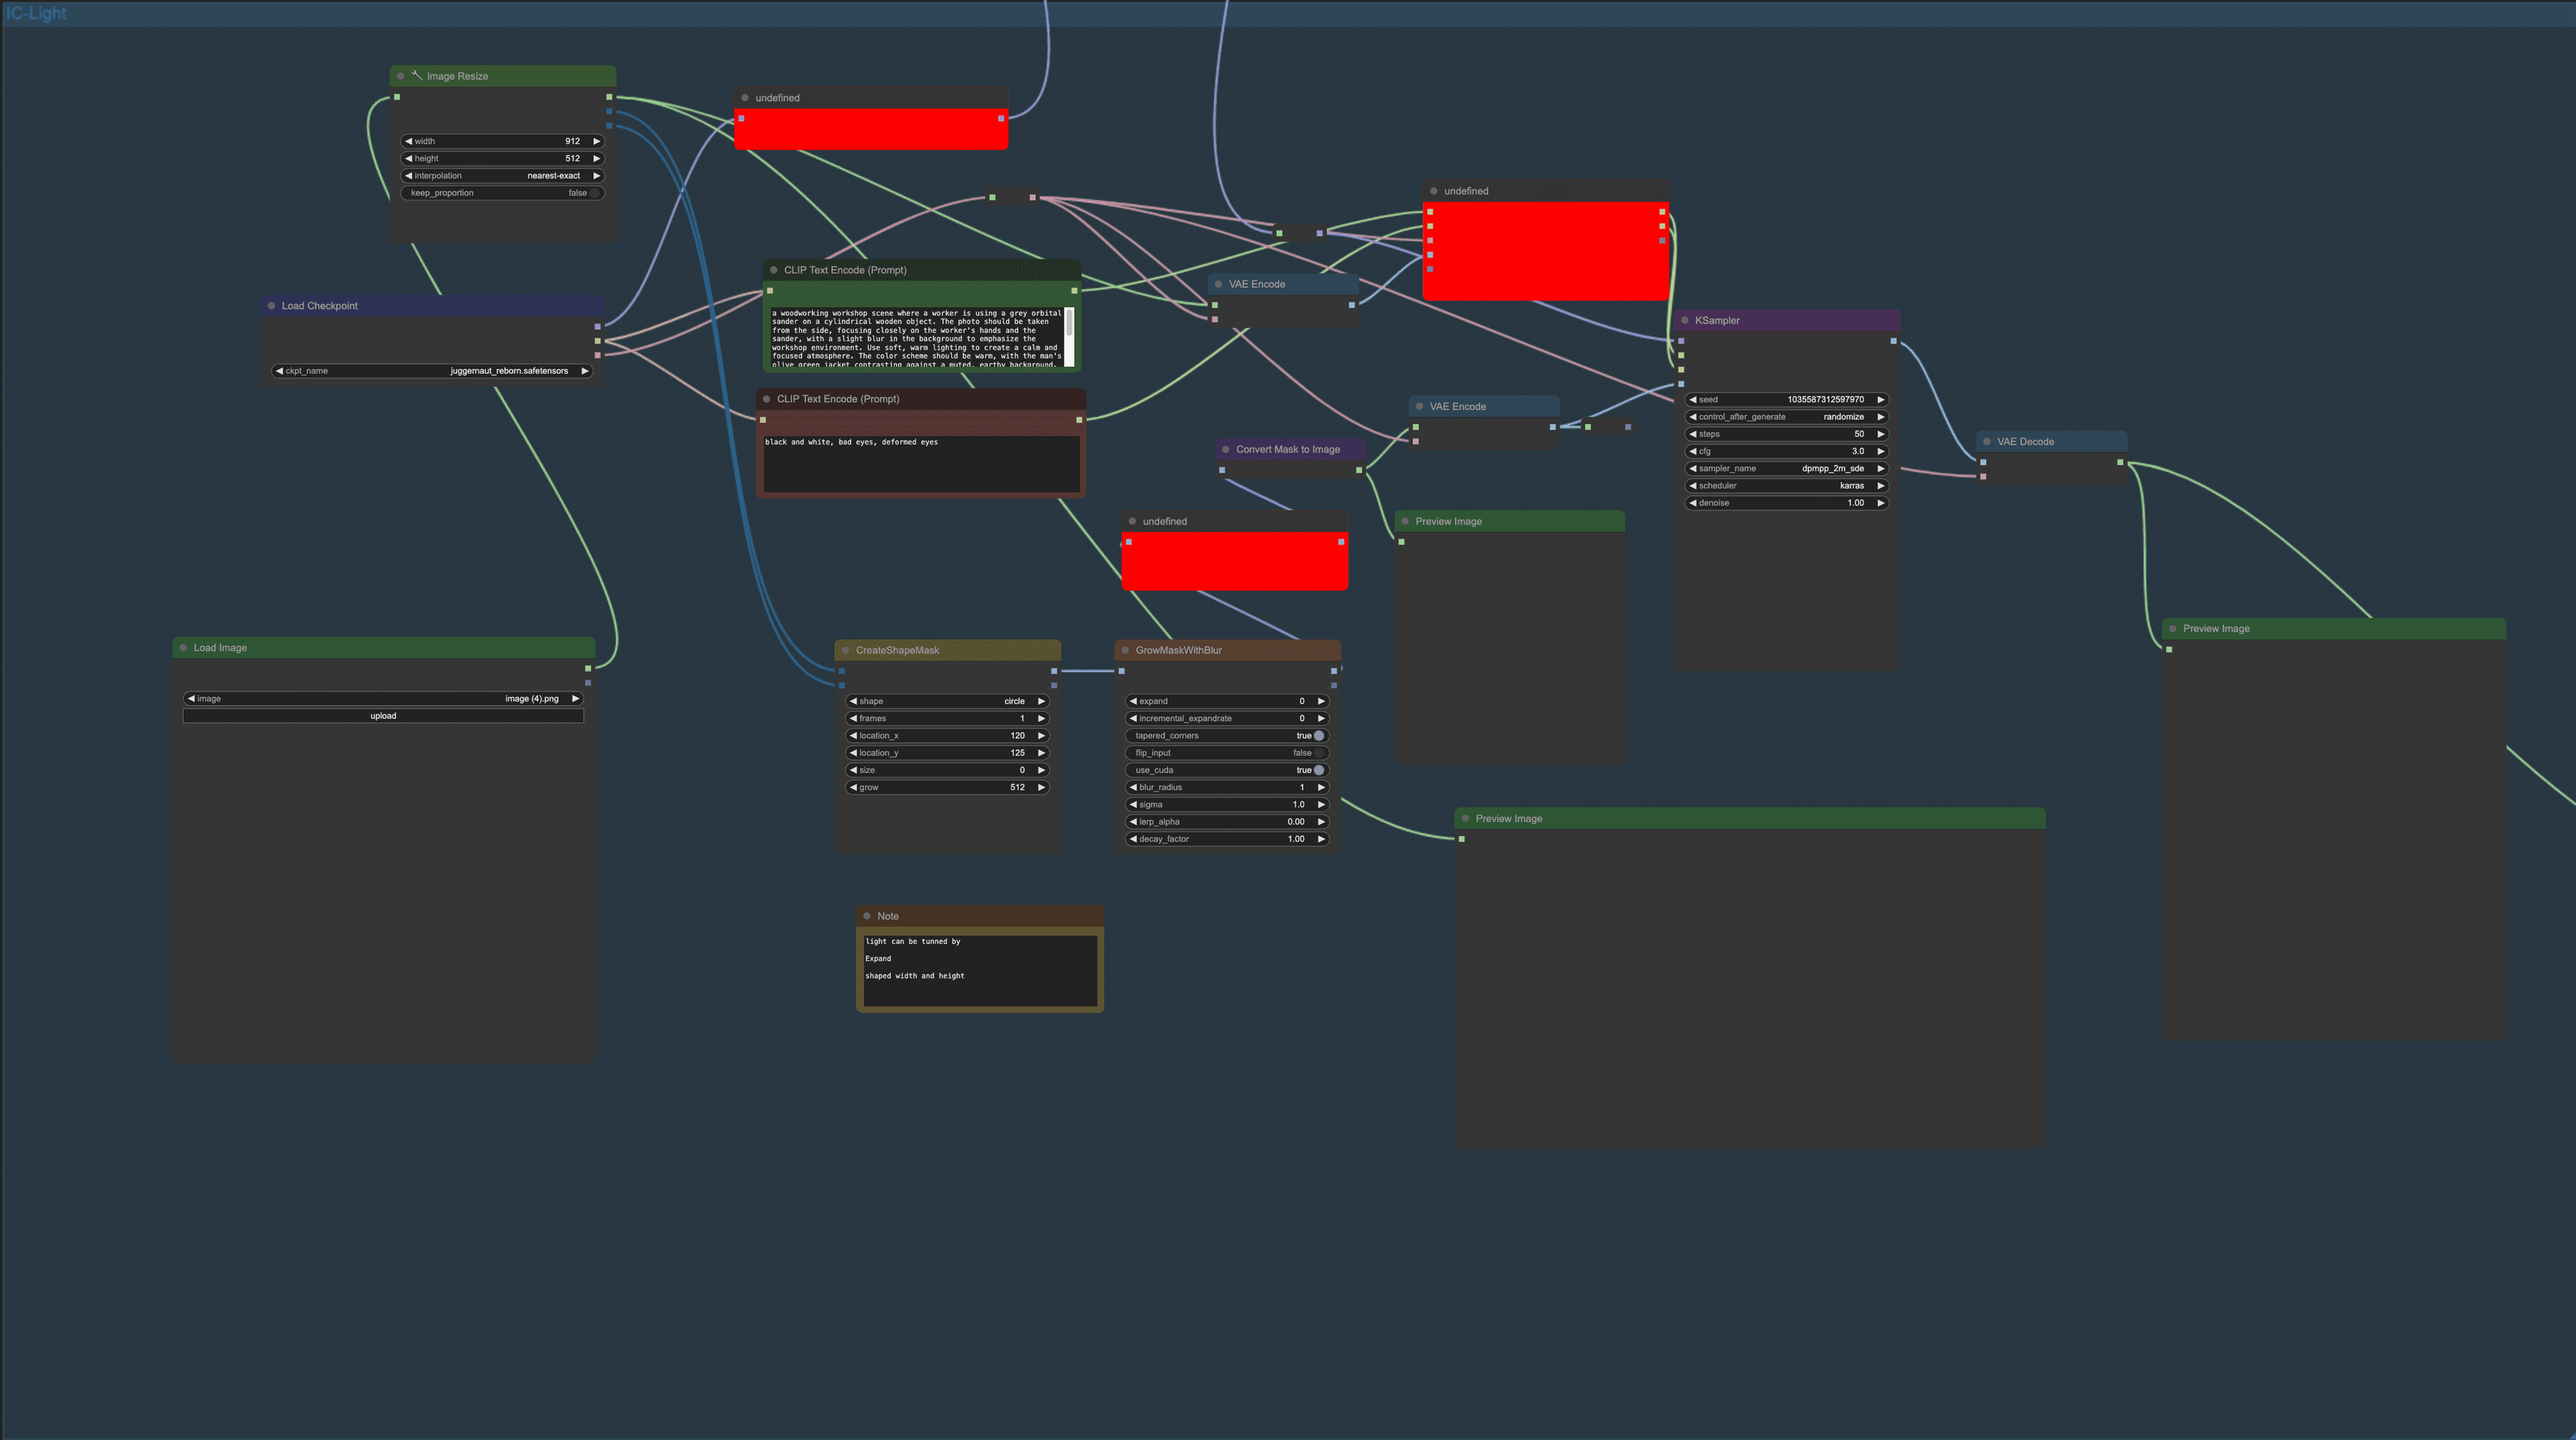Collapse the Note node via its title dot
The width and height of the screenshot is (2576, 1440).
point(867,916)
